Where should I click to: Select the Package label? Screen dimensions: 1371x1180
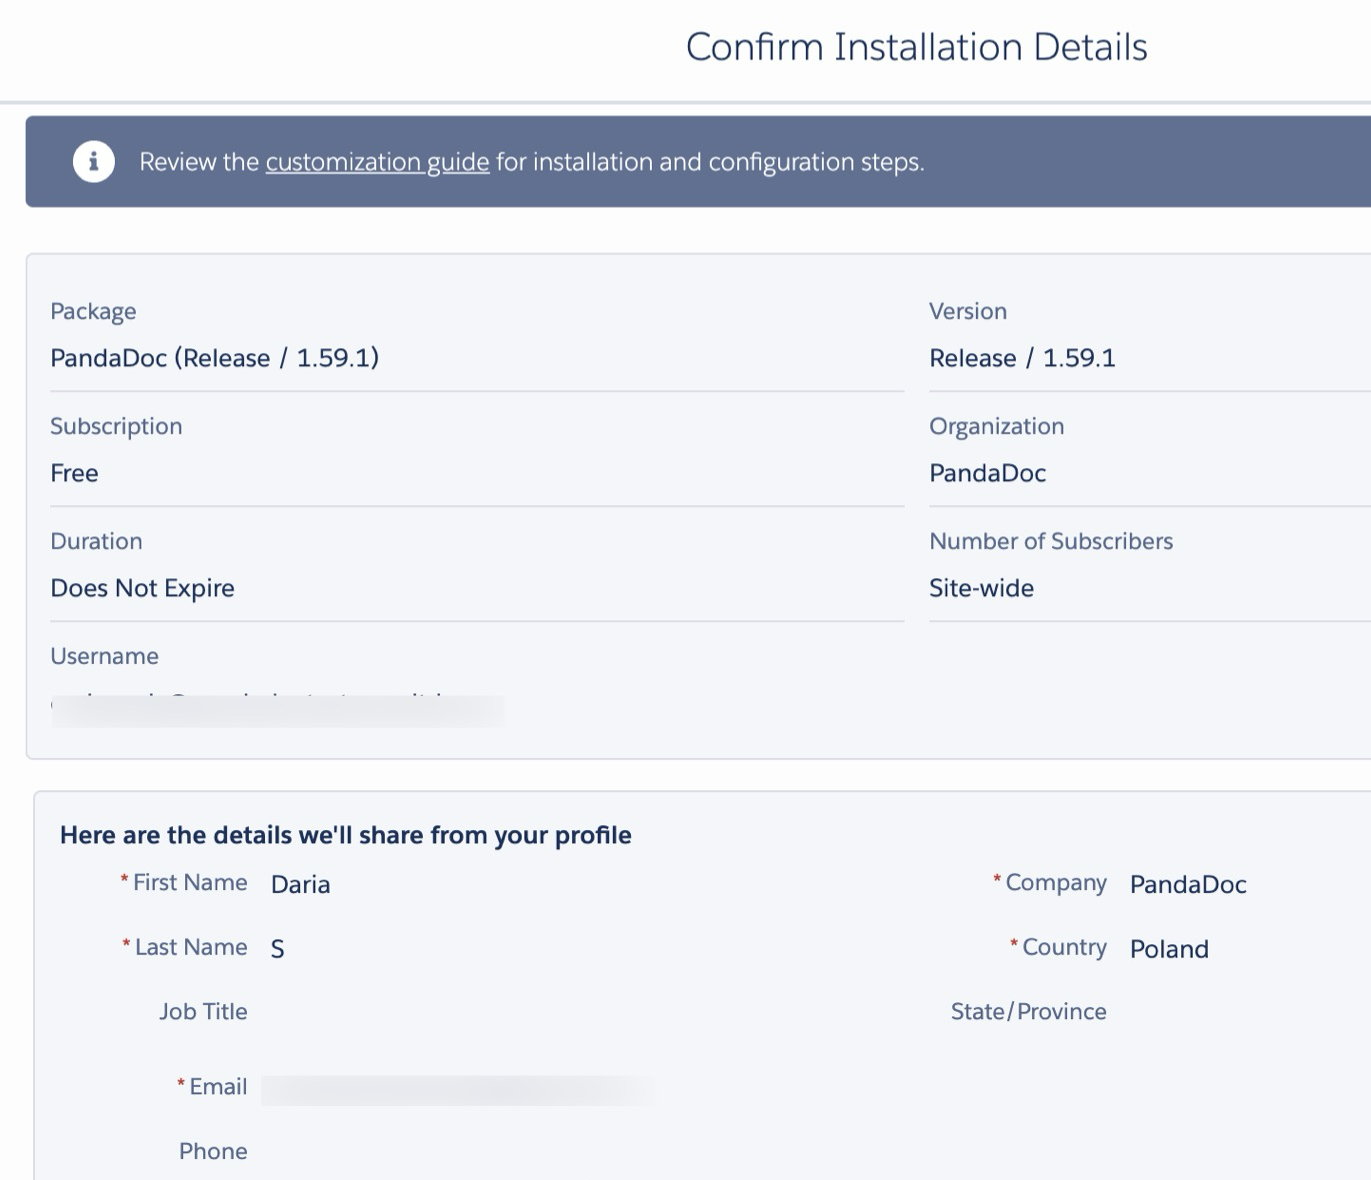pos(93,311)
